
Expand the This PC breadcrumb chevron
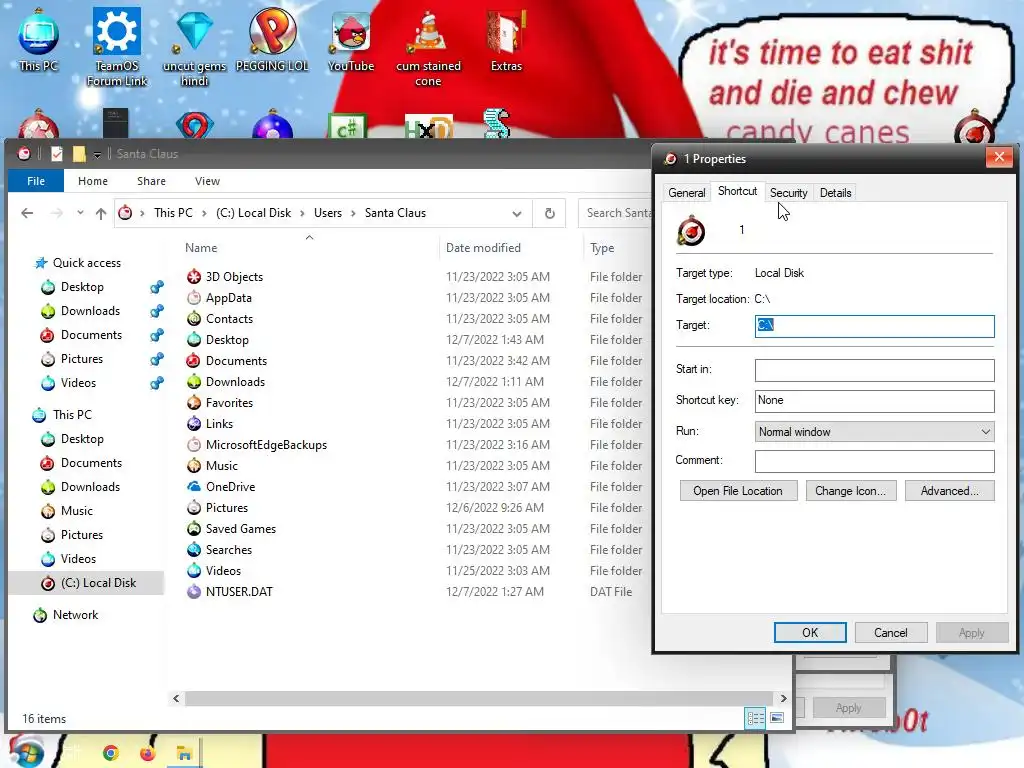pos(204,214)
